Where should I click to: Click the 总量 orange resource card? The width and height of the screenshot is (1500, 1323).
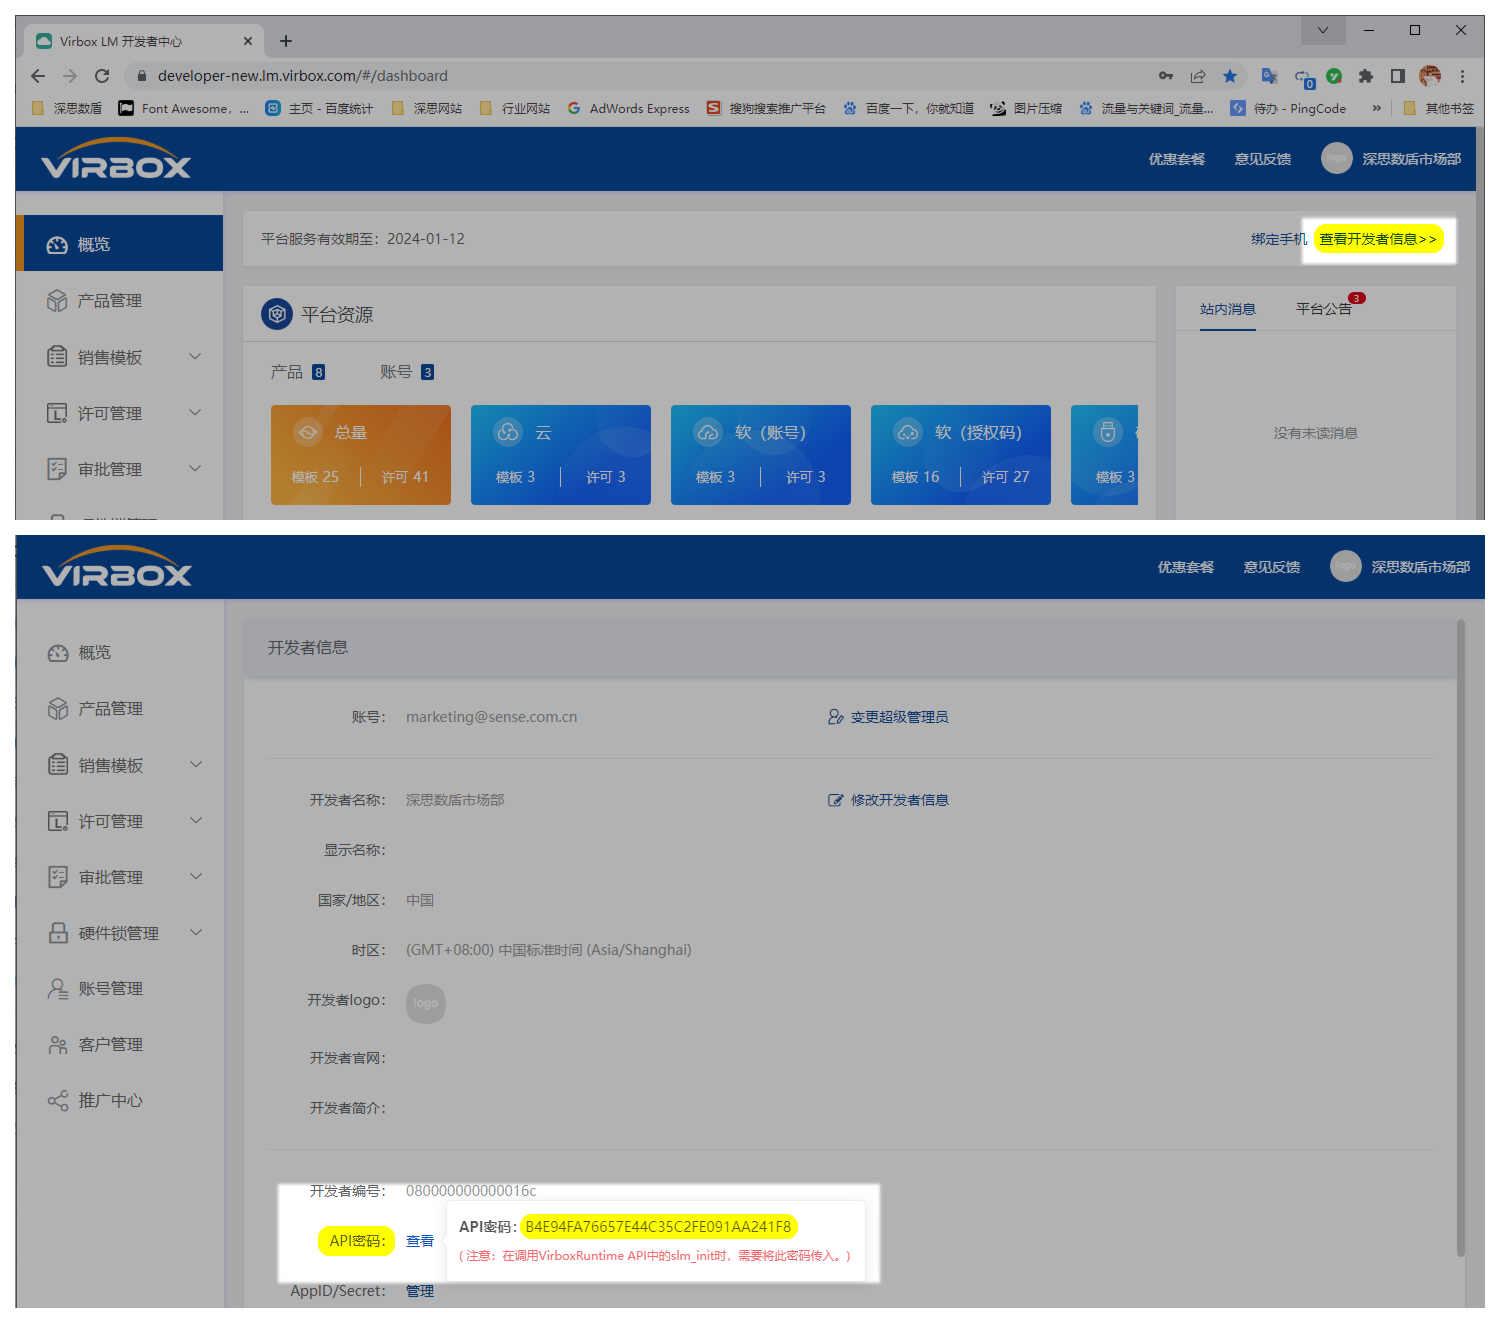pyautogui.click(x=361, y=455)
